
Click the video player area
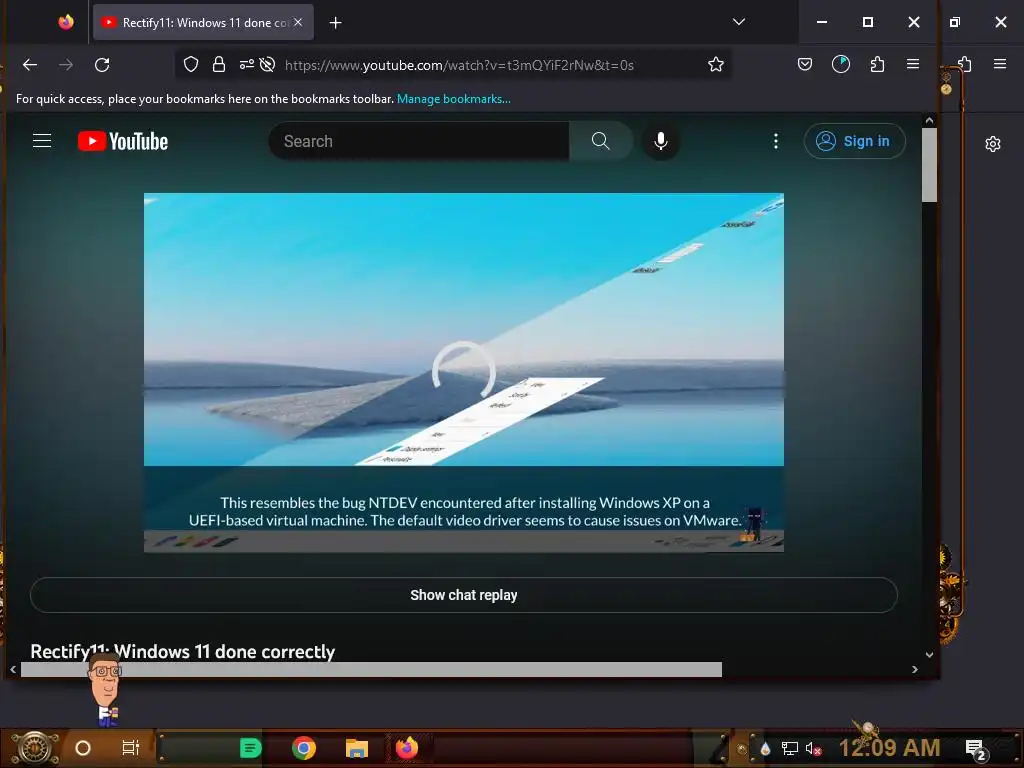coord(464,372)
